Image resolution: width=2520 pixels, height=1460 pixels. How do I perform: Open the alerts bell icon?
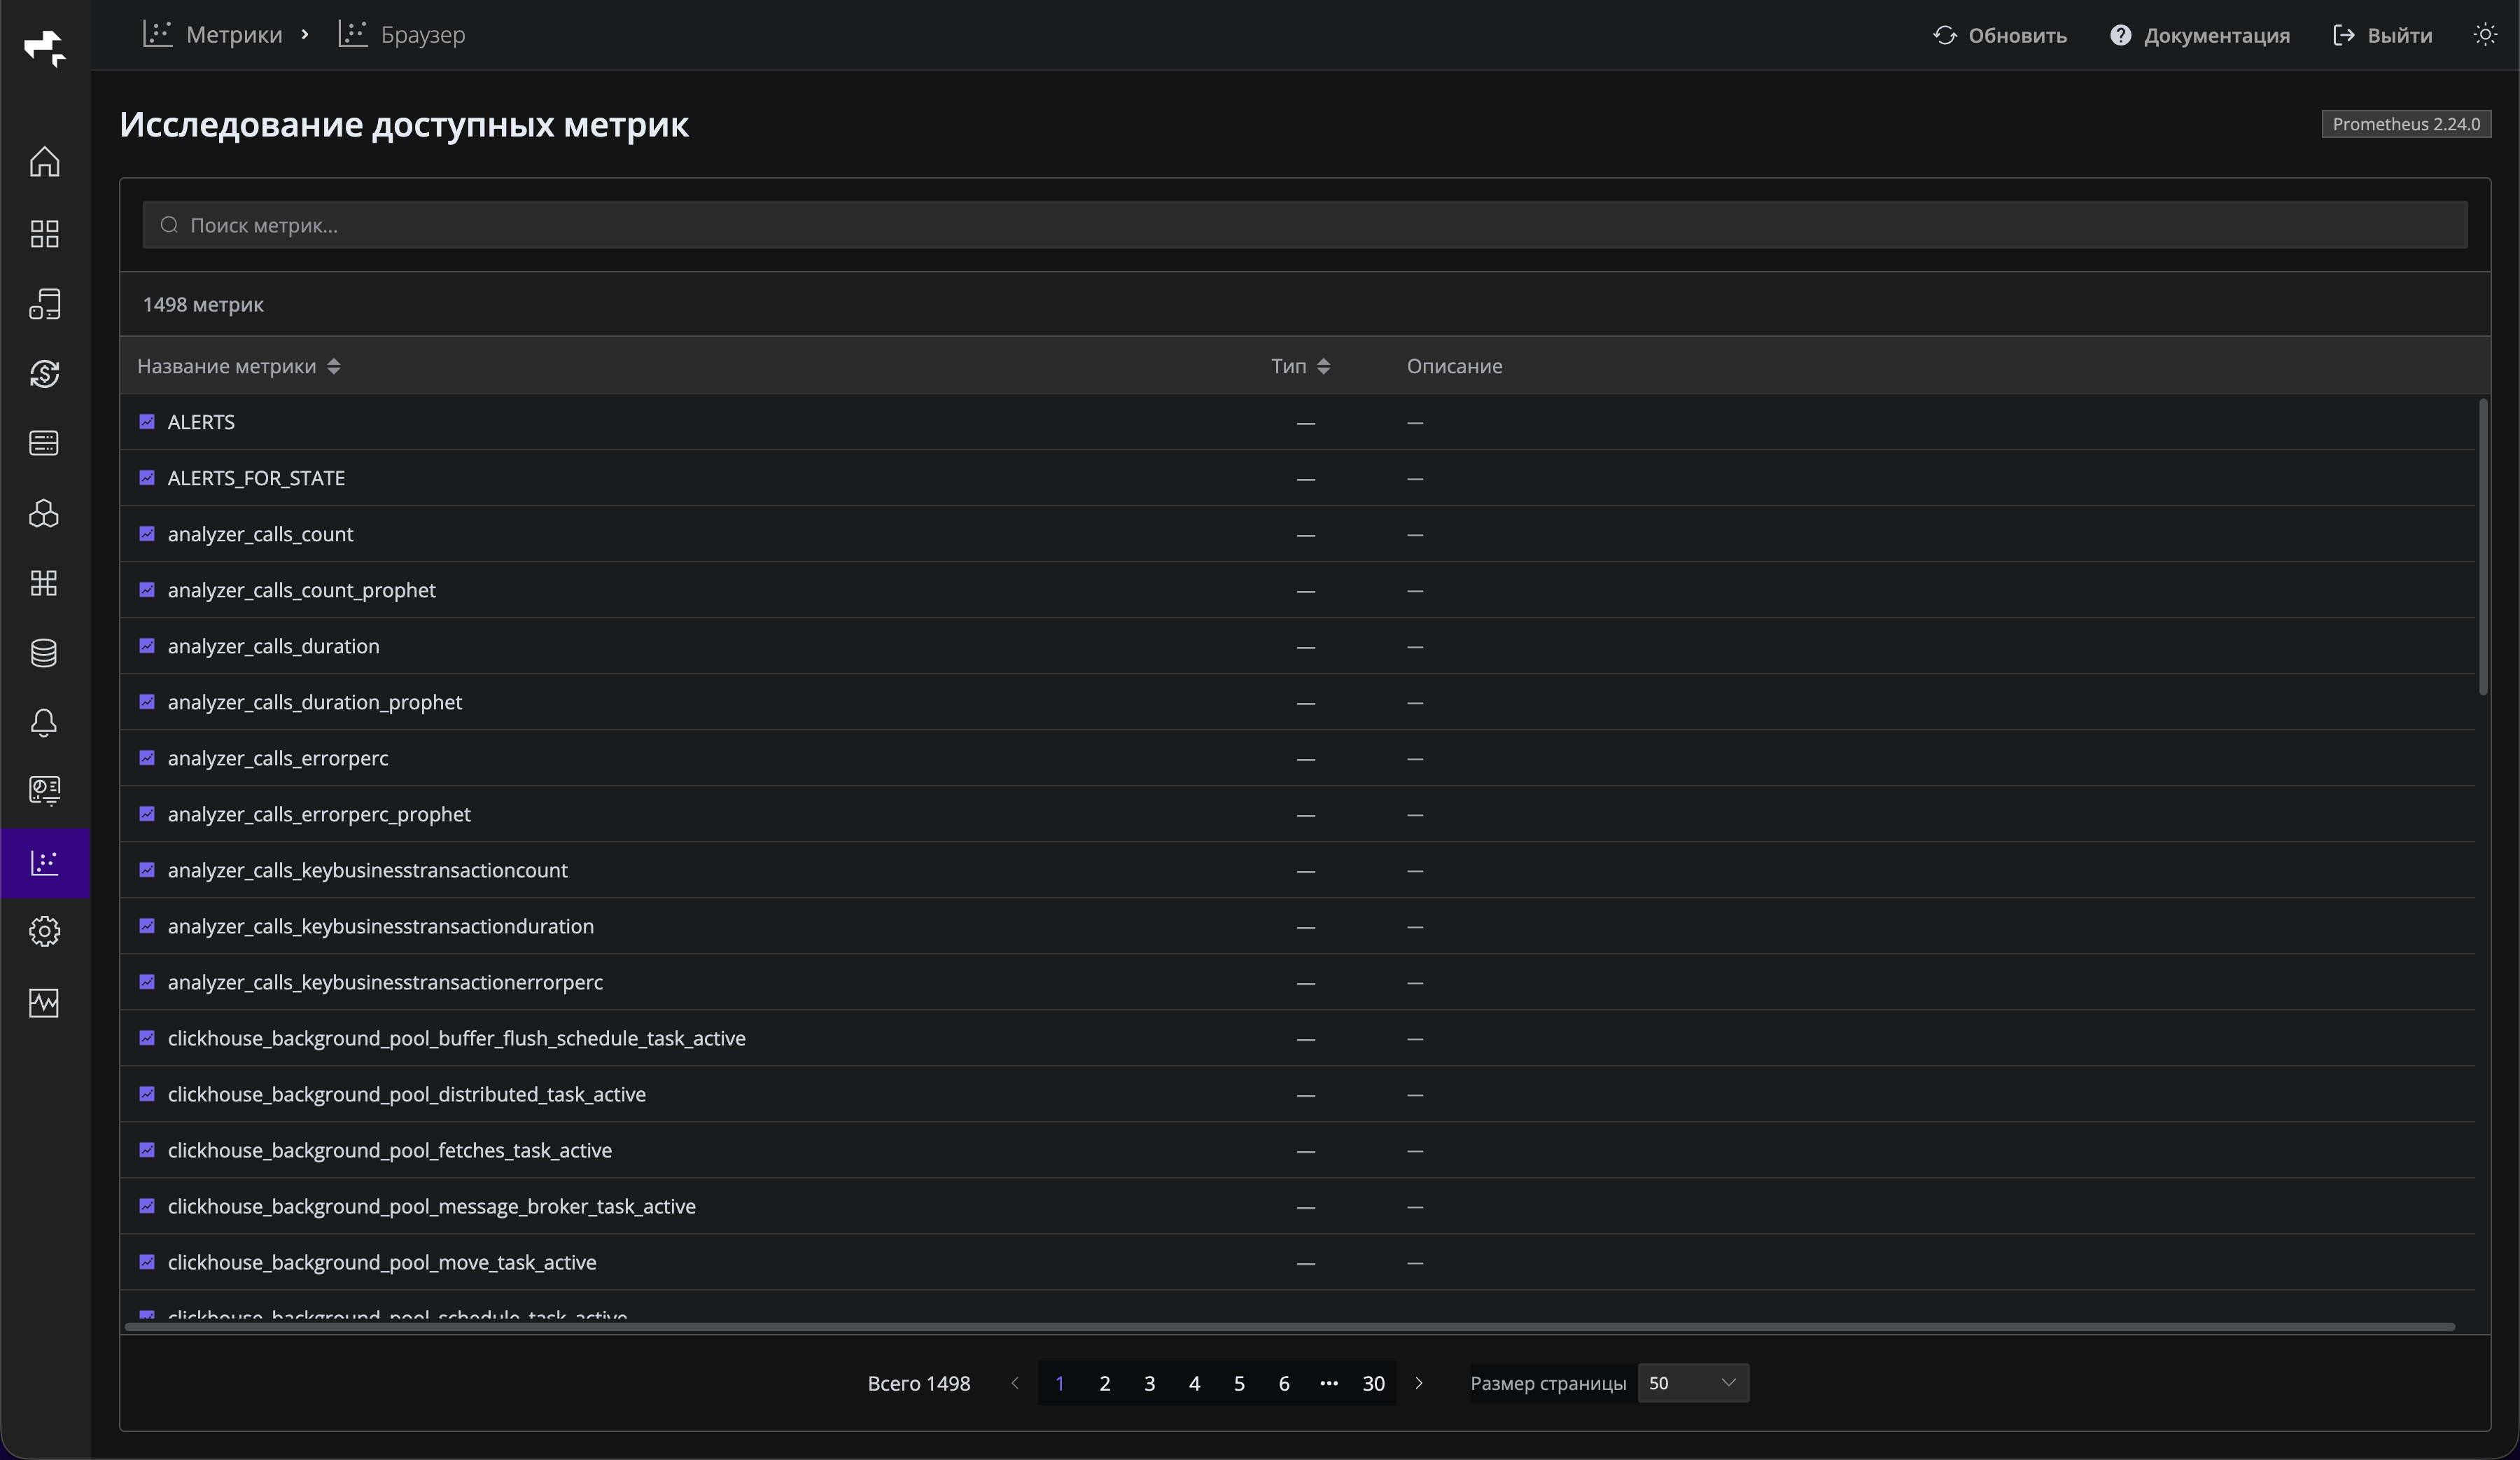coord(44,723)
